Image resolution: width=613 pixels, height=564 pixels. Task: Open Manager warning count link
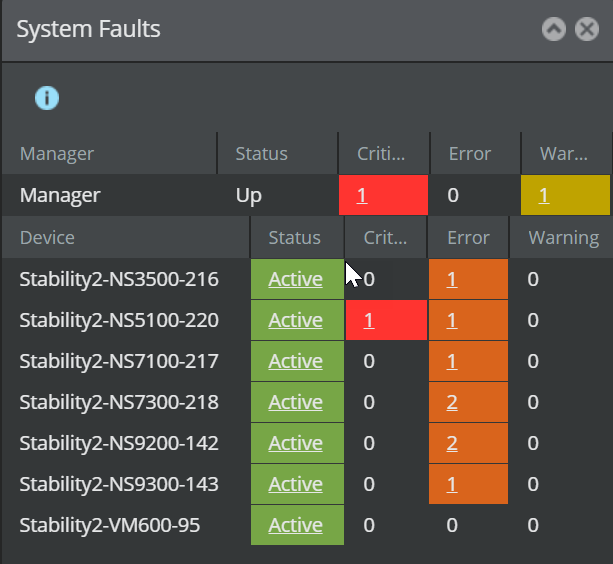[x=544, y=195]
